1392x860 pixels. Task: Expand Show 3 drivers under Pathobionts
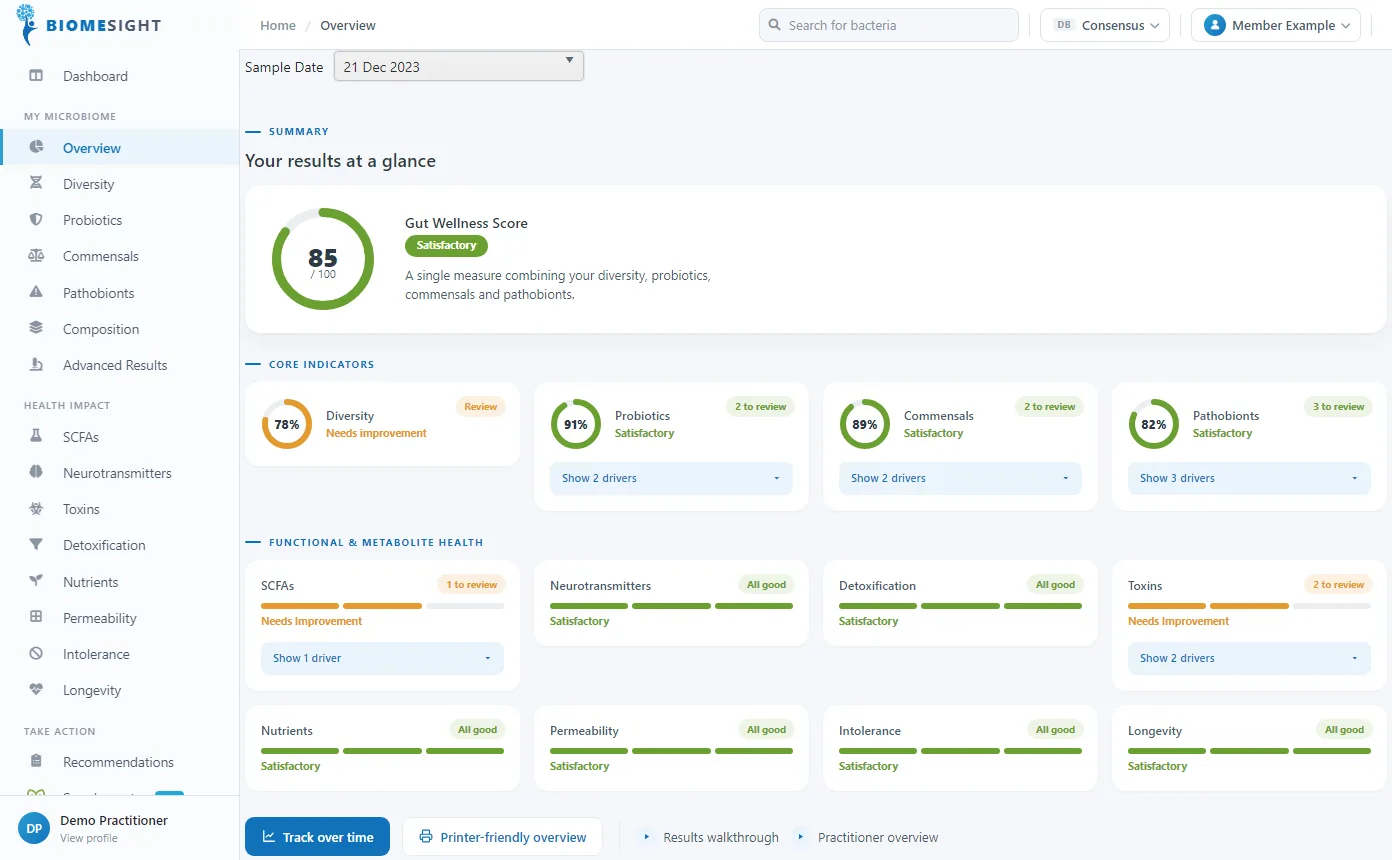click(x=1249, y=478)
